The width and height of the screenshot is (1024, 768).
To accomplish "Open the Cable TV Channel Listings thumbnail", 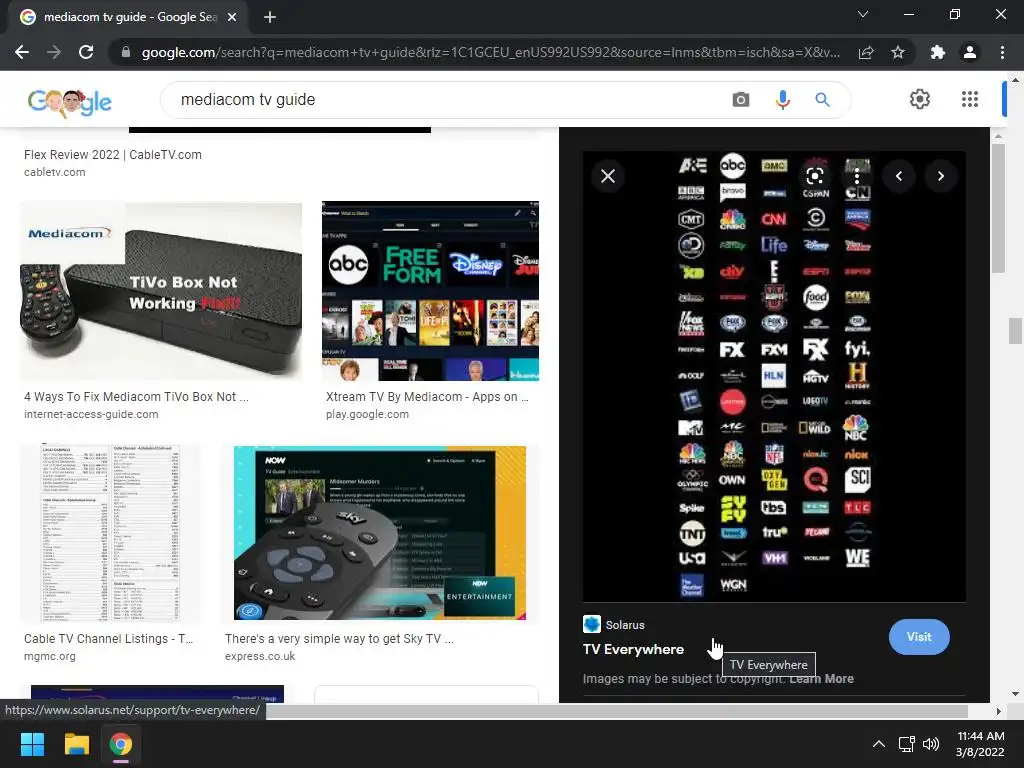I will [x=110, y=533].
